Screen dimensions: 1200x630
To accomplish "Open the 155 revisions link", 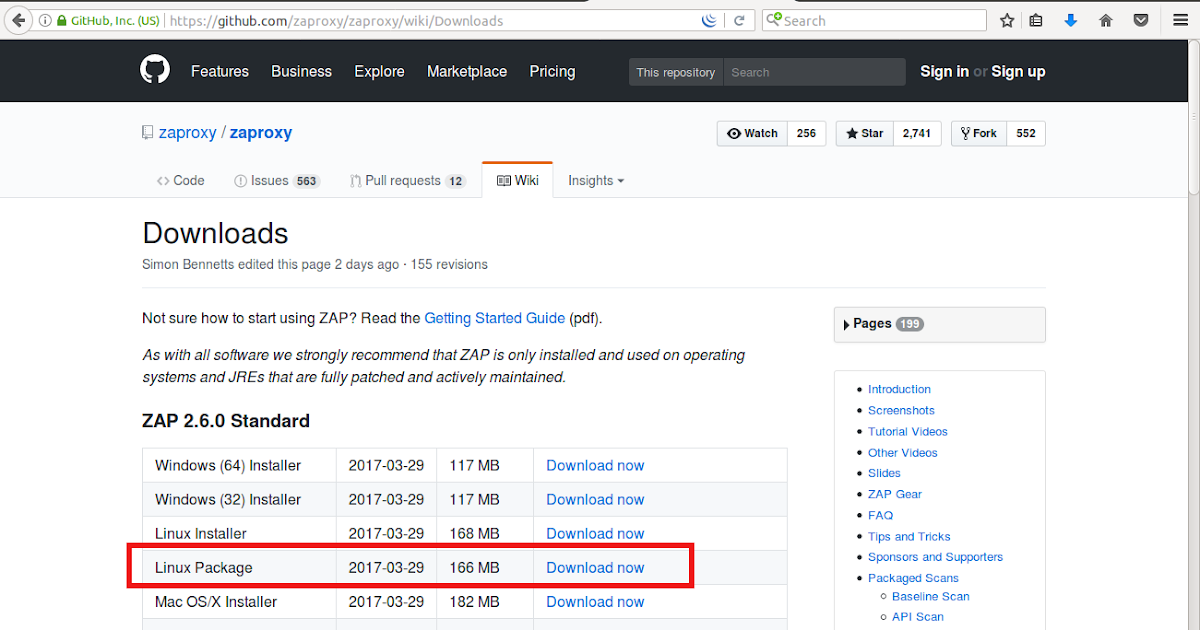I will click(x=449, y=264).
